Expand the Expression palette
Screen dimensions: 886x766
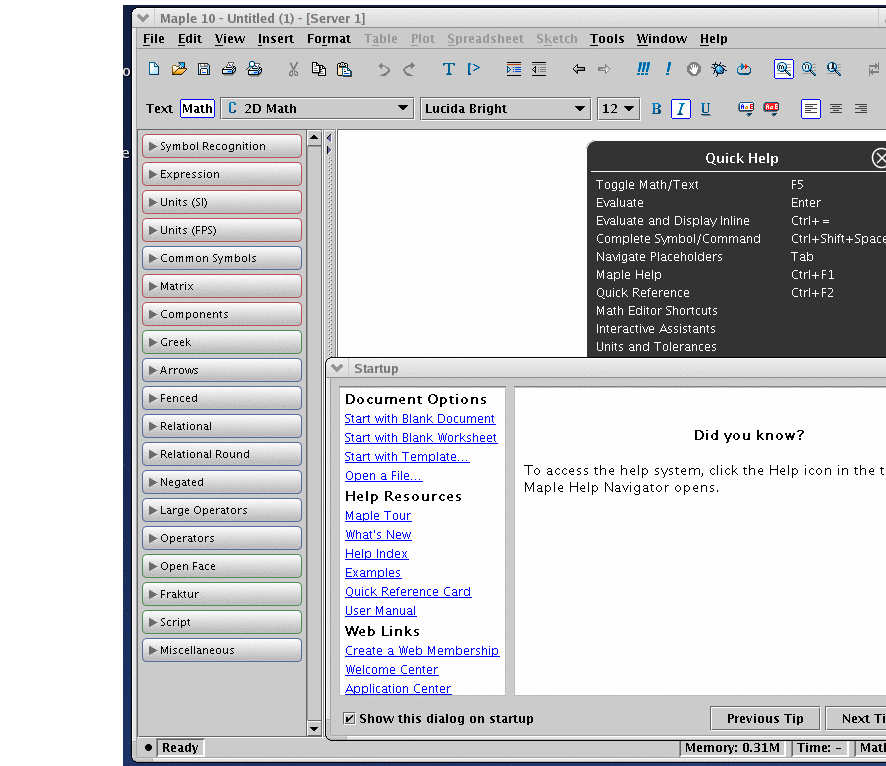coord(222,174)
